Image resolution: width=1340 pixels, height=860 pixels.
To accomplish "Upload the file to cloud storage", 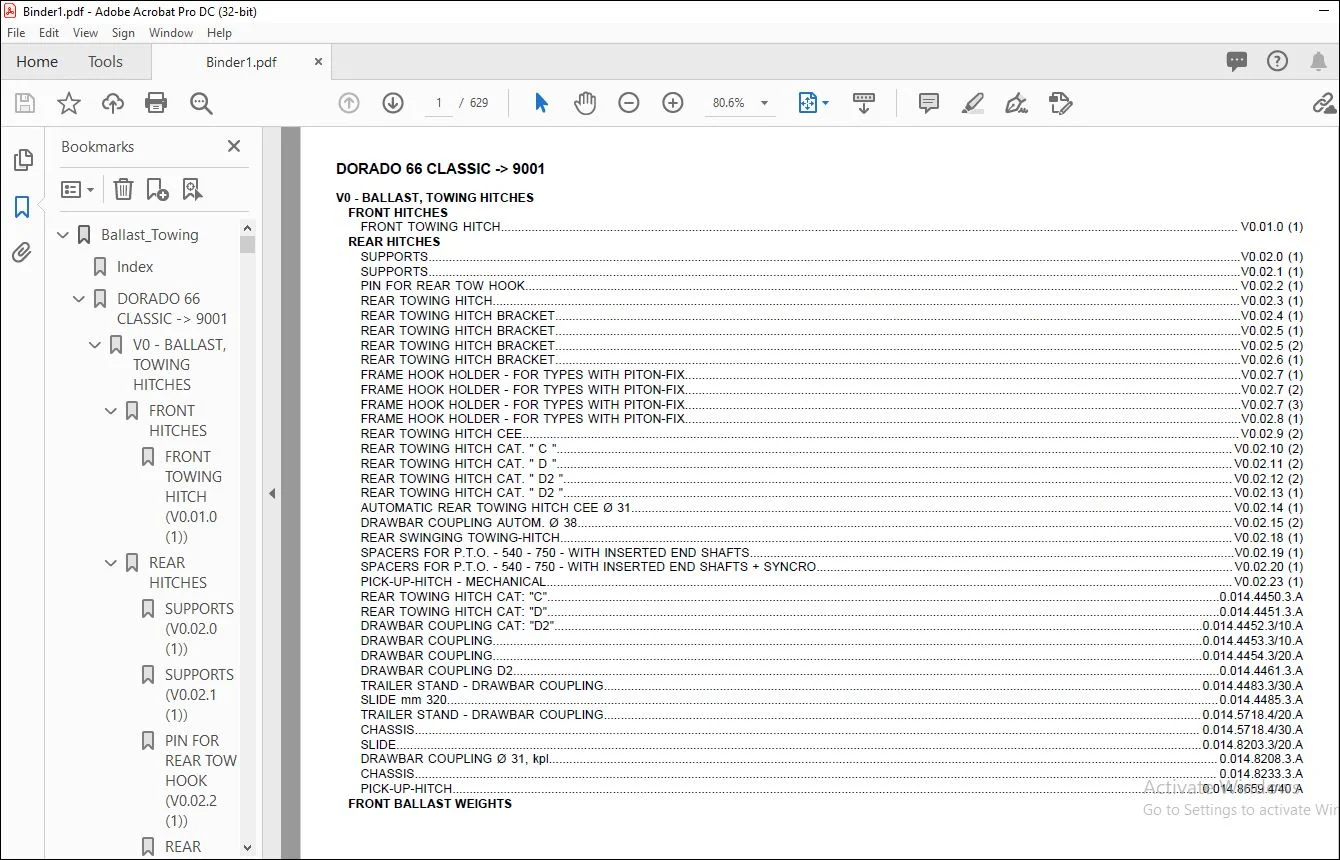I will [113, 103].
